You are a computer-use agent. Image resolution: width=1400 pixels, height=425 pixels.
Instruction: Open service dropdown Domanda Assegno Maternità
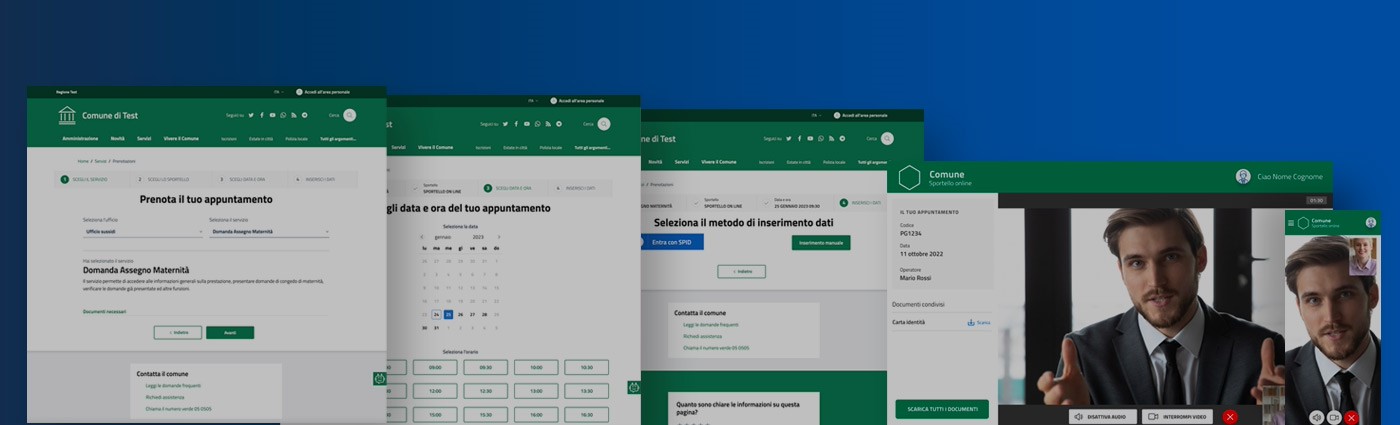point(269,232)
